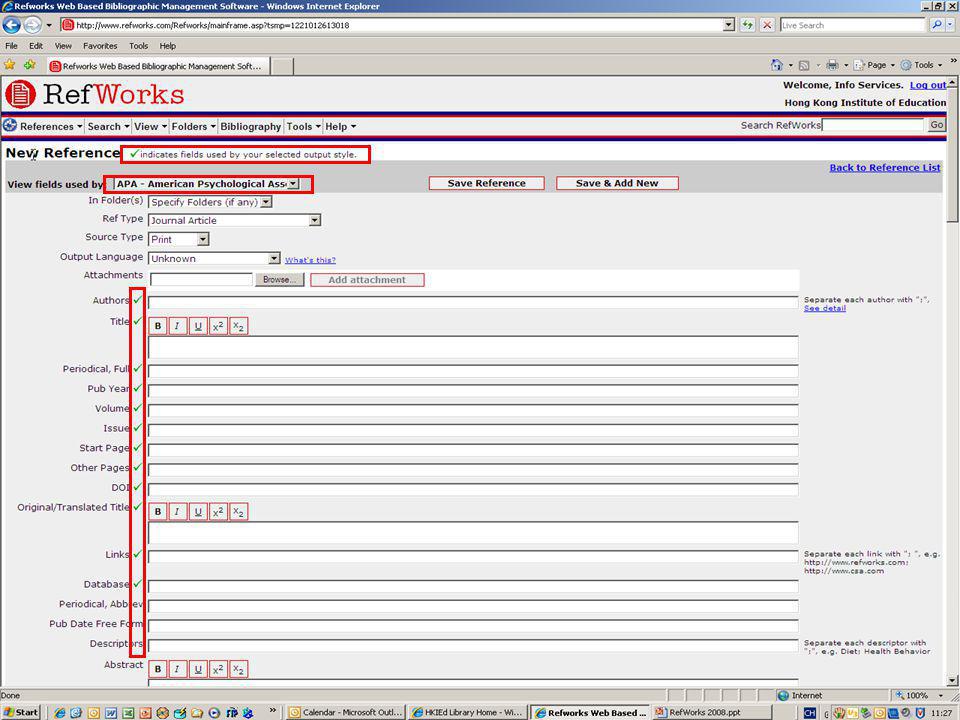
Task: Click the RefWorks logo
Action: click(x=95, y=94)
